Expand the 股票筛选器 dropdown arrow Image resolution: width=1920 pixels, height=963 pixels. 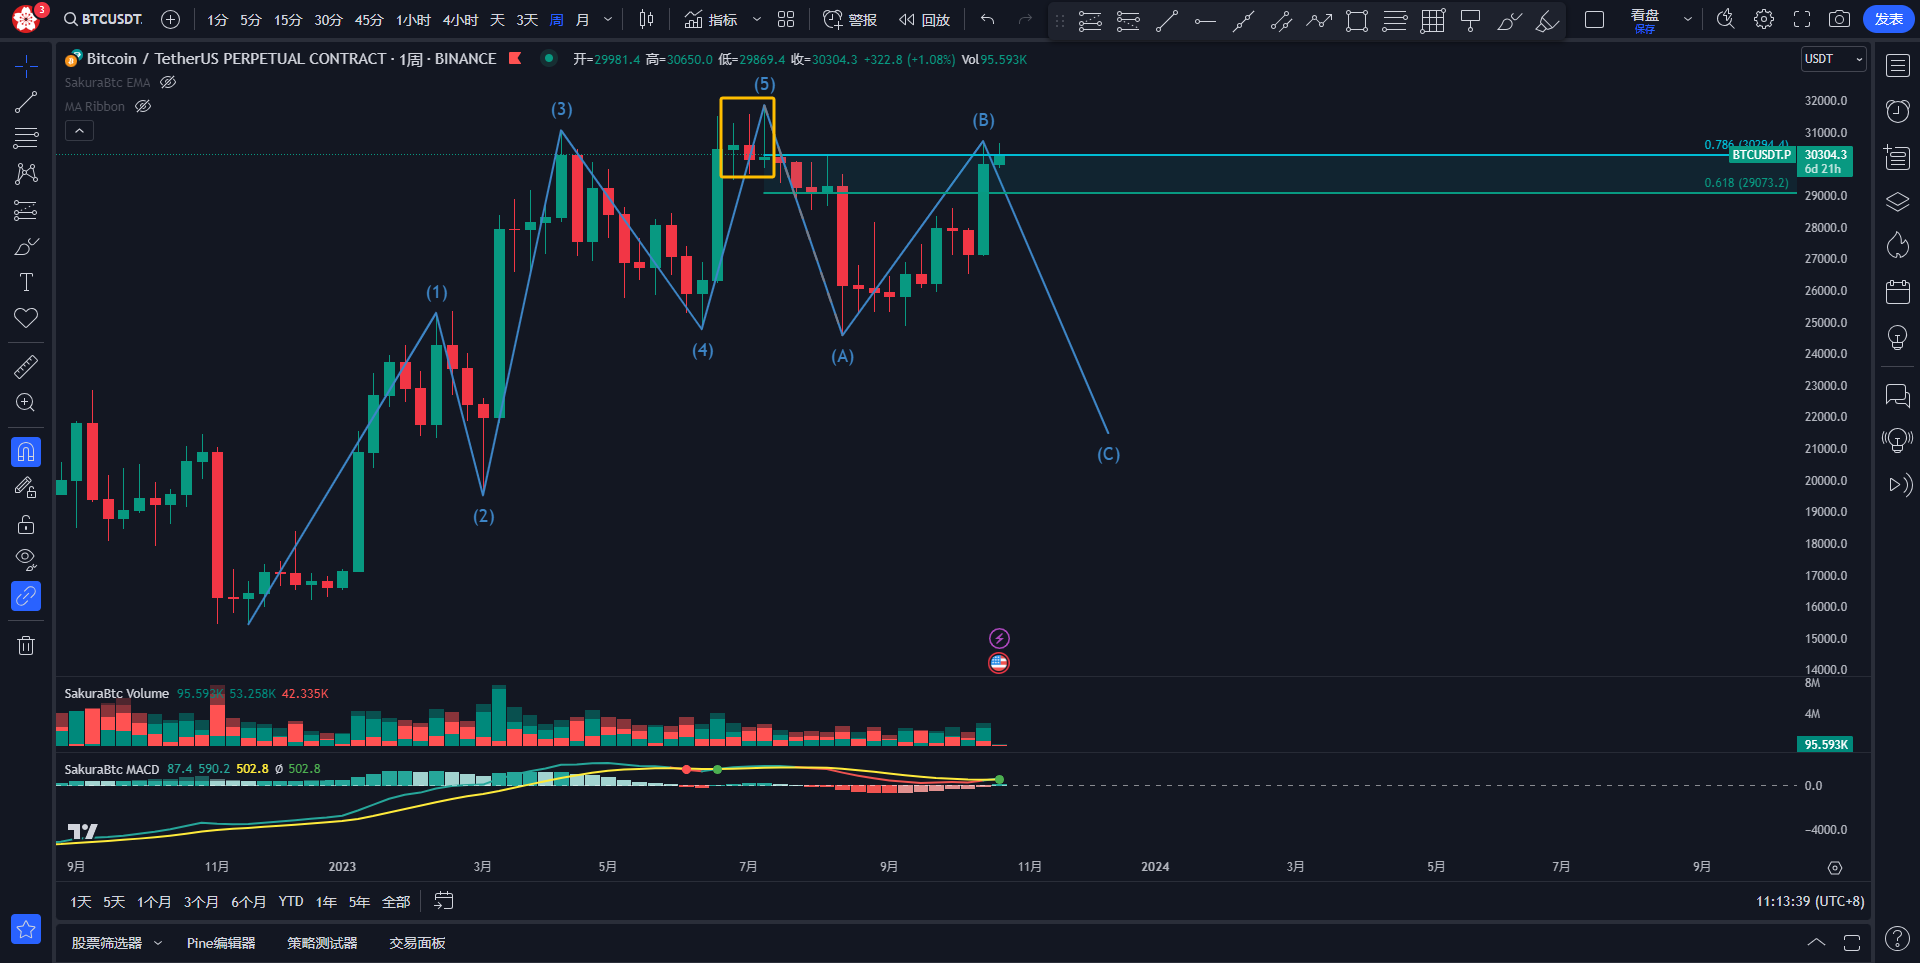(x=158, y=943)
